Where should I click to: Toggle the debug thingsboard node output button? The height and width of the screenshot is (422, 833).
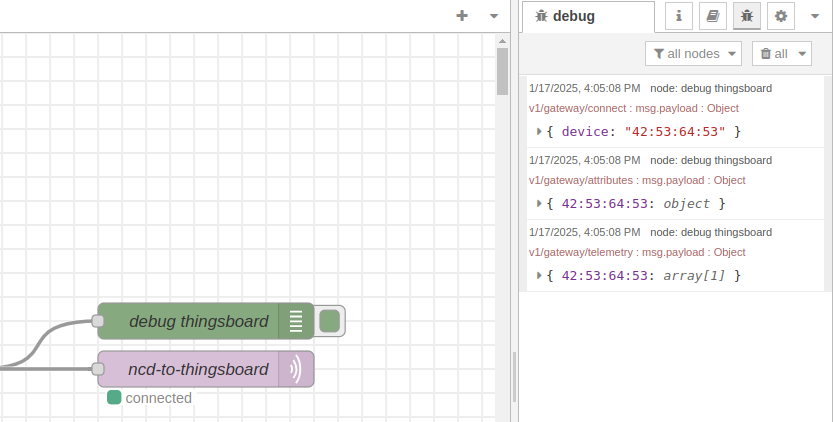pyautogui.click(x=330, y=321)
